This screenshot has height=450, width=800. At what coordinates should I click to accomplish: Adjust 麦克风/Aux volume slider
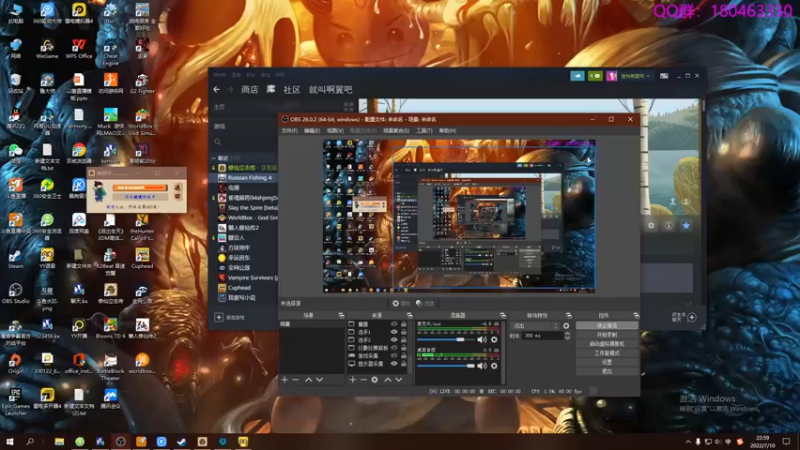click(446, 340)
